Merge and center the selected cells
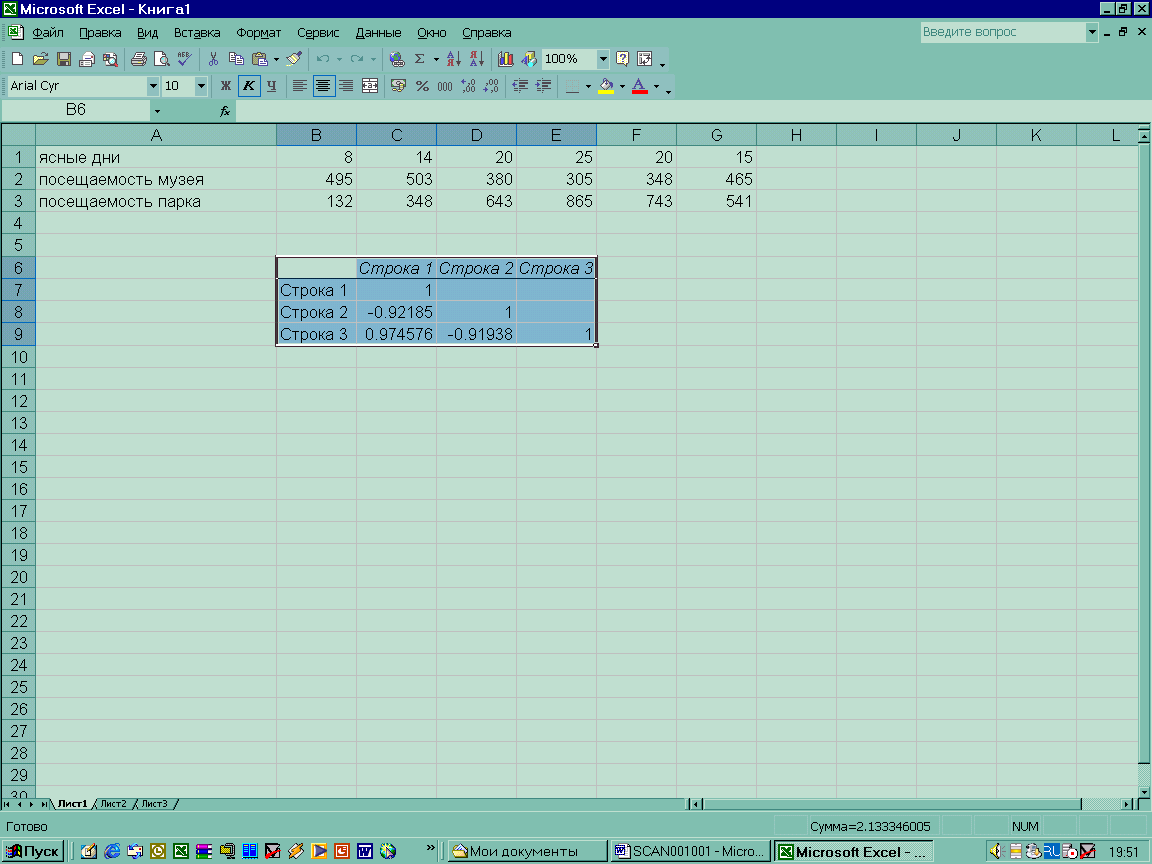 (370, 86)
